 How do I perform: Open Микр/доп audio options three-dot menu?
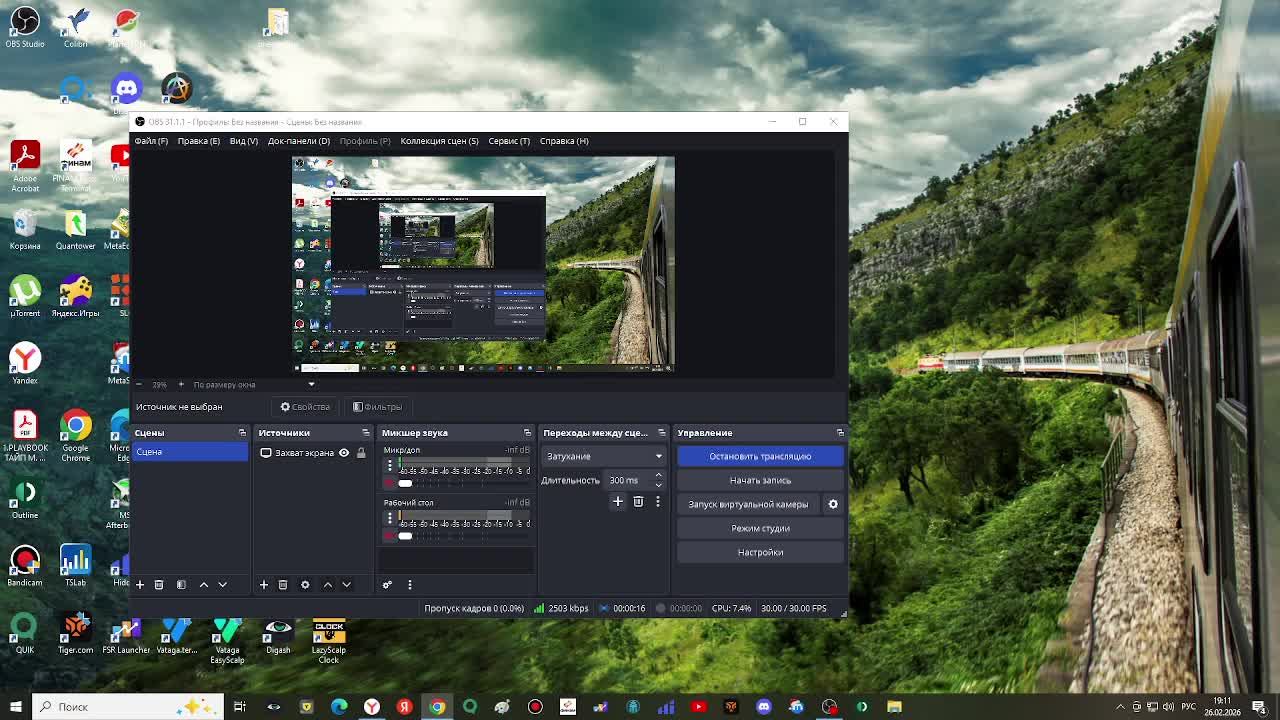click(x=390, y=465)
